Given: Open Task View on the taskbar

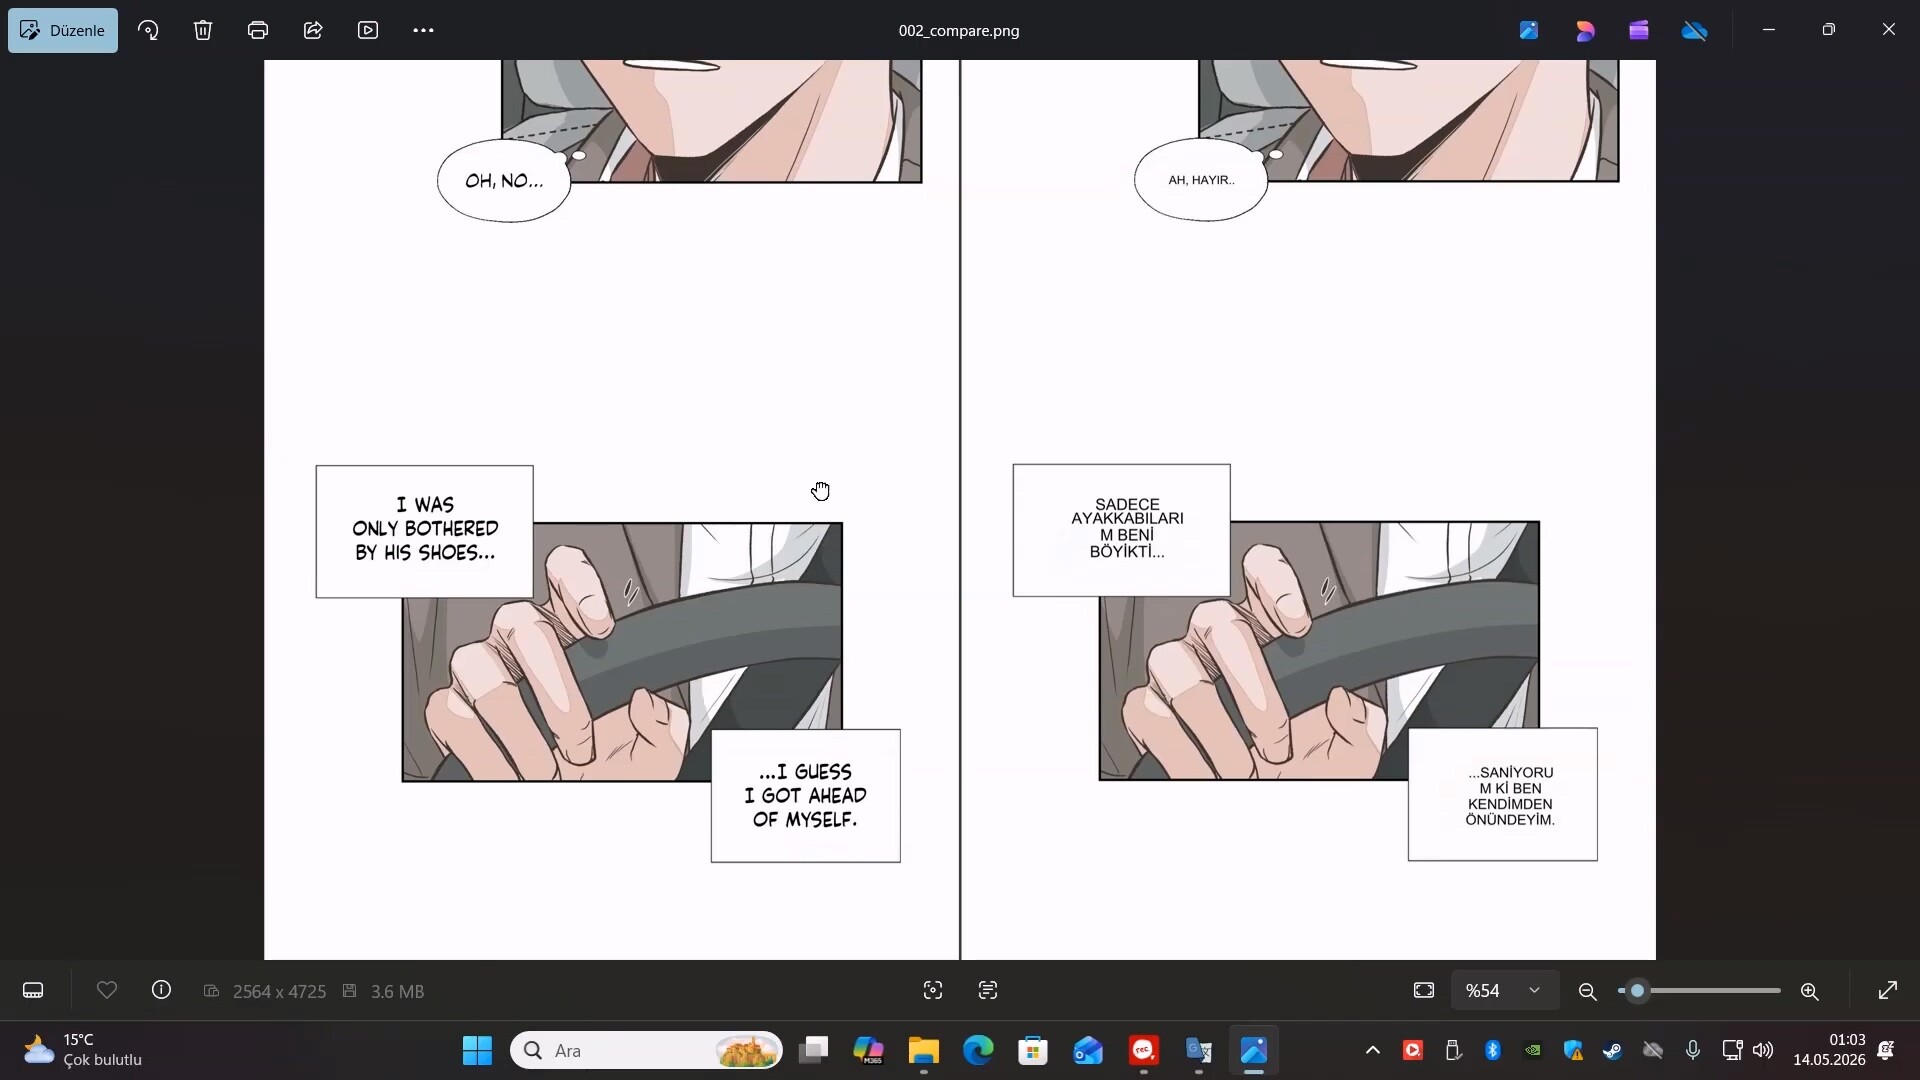Looking at the screenshot, I should click(814, 1050).
